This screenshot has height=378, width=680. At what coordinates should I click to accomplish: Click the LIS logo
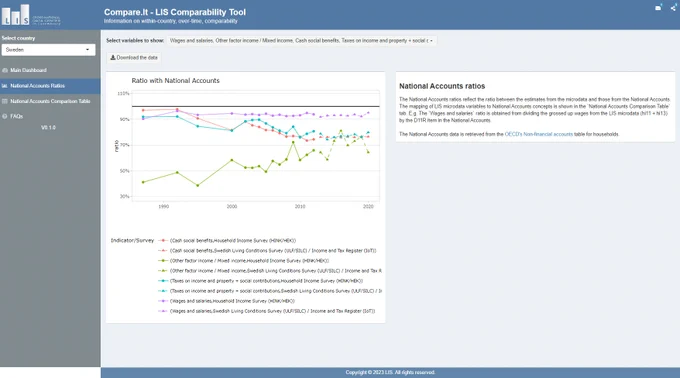tap(31, 15)
